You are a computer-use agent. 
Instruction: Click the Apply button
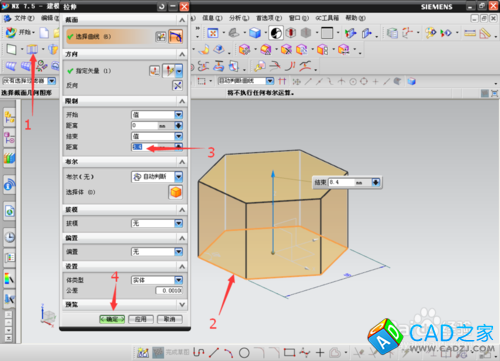coord(141,319)
